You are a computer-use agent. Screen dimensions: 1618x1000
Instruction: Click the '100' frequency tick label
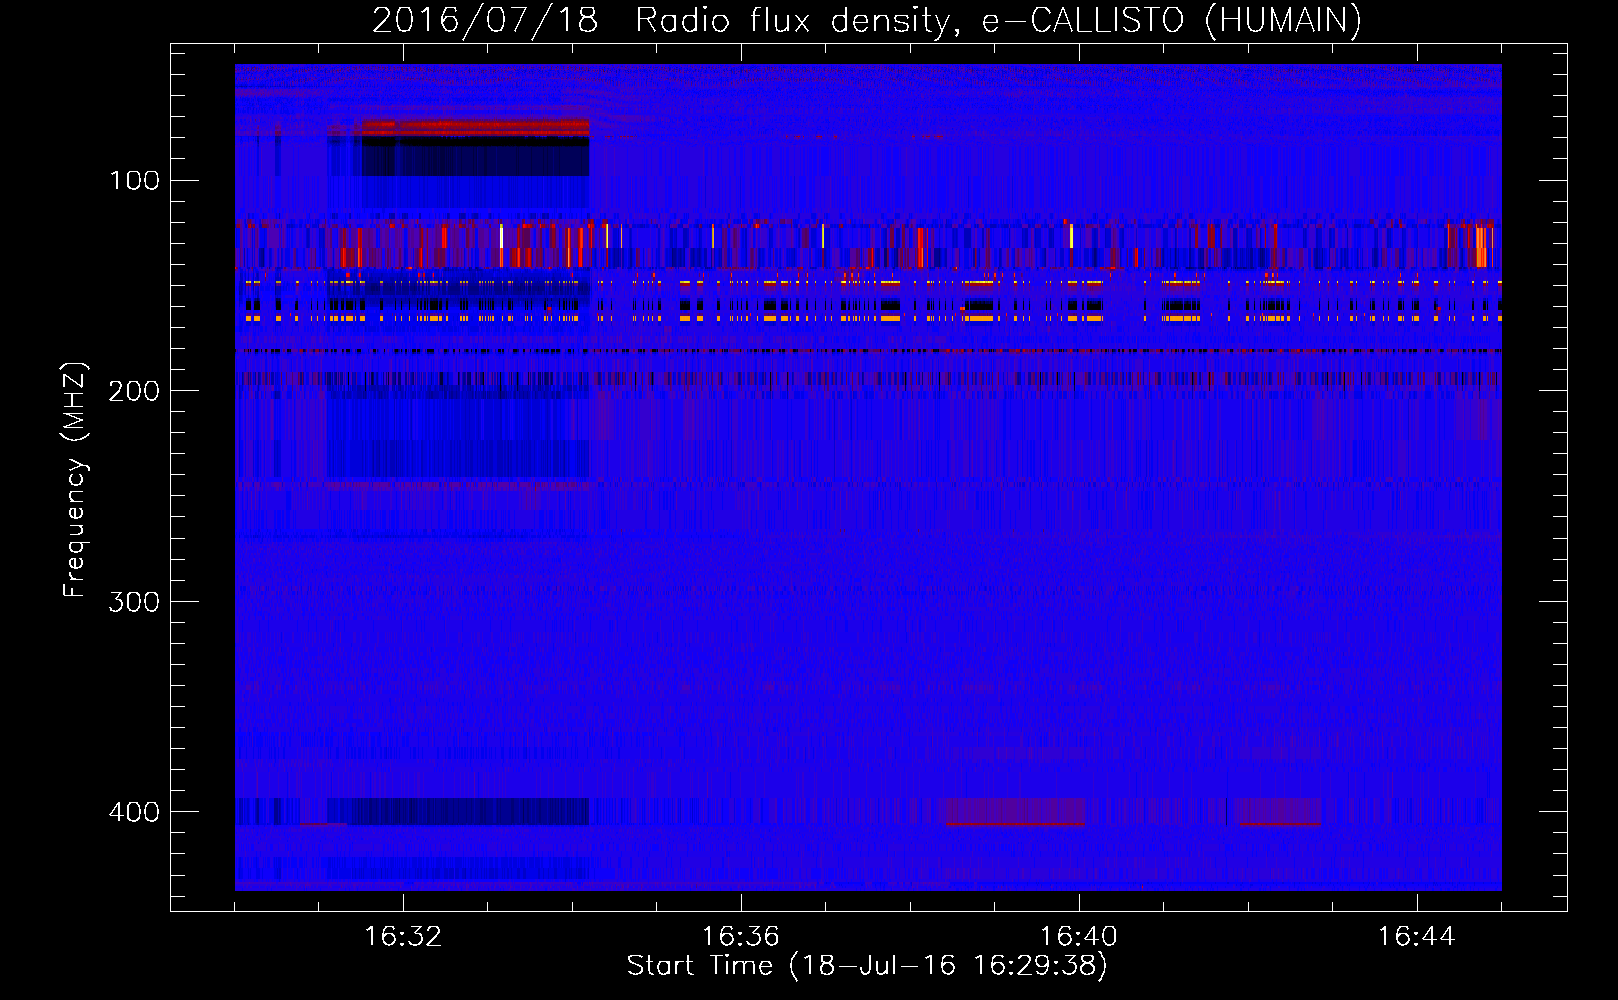pyautogui.click(x=135, y=181)
